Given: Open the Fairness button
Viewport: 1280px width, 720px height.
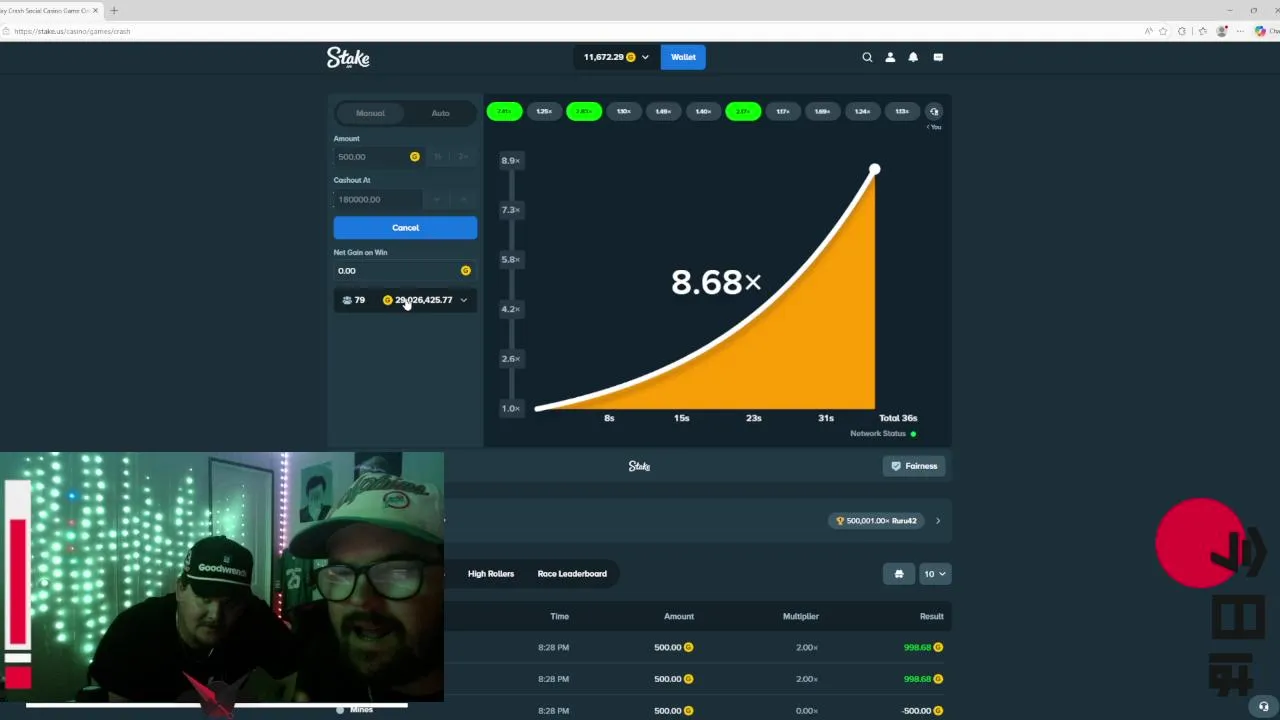Looking at the screenshot, I should (x=914, y=466).
